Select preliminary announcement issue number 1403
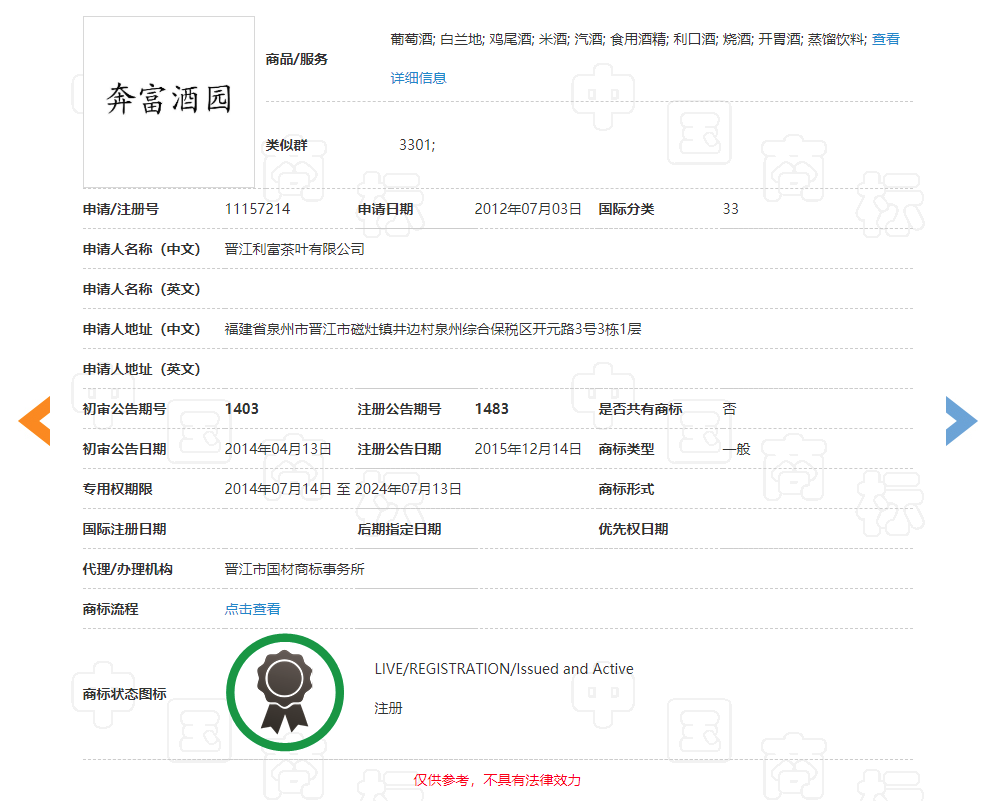 tap(242, 409)
